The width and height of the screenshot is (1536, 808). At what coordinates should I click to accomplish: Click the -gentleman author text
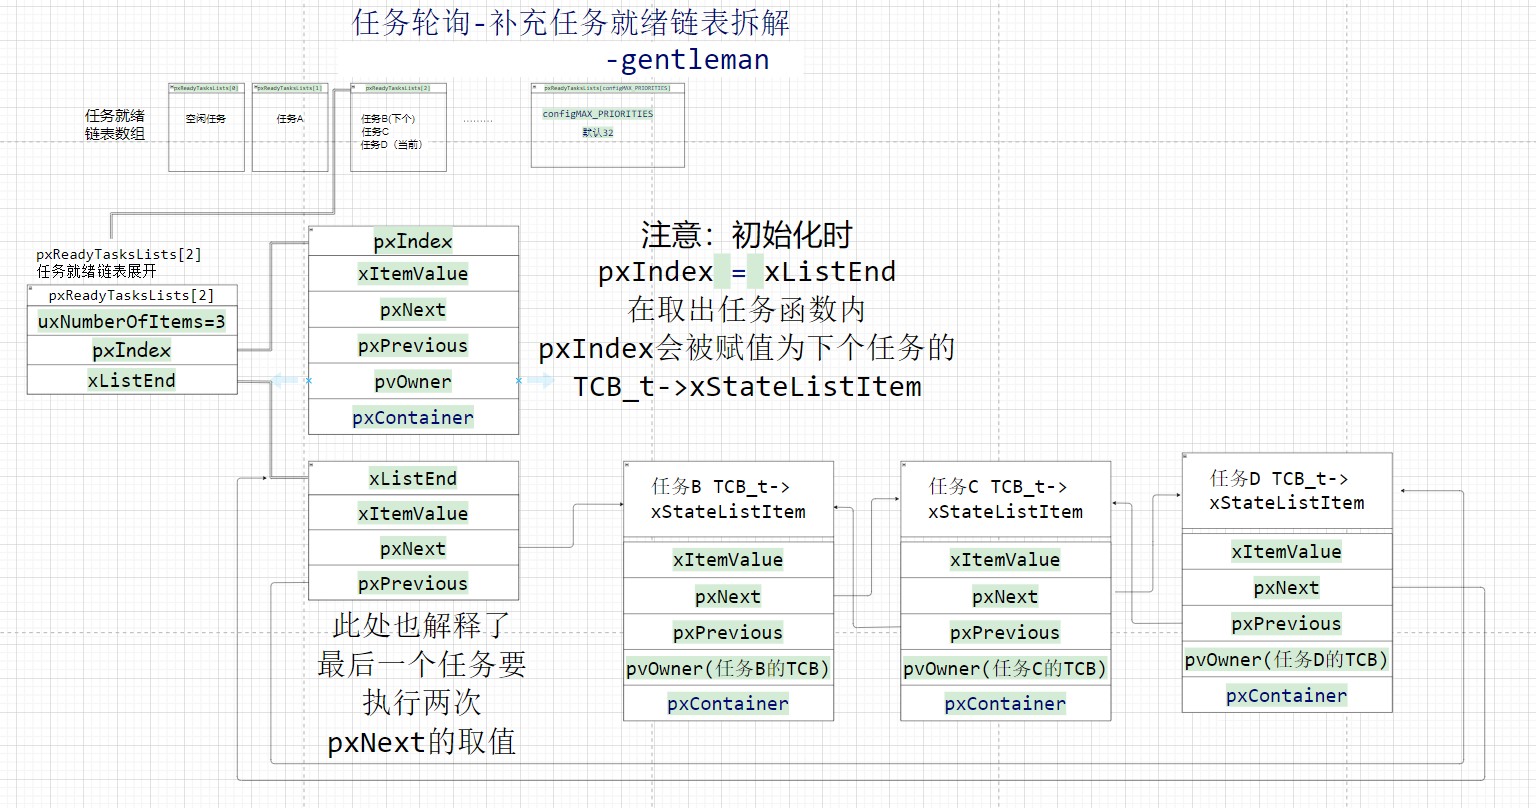(687, 60)
